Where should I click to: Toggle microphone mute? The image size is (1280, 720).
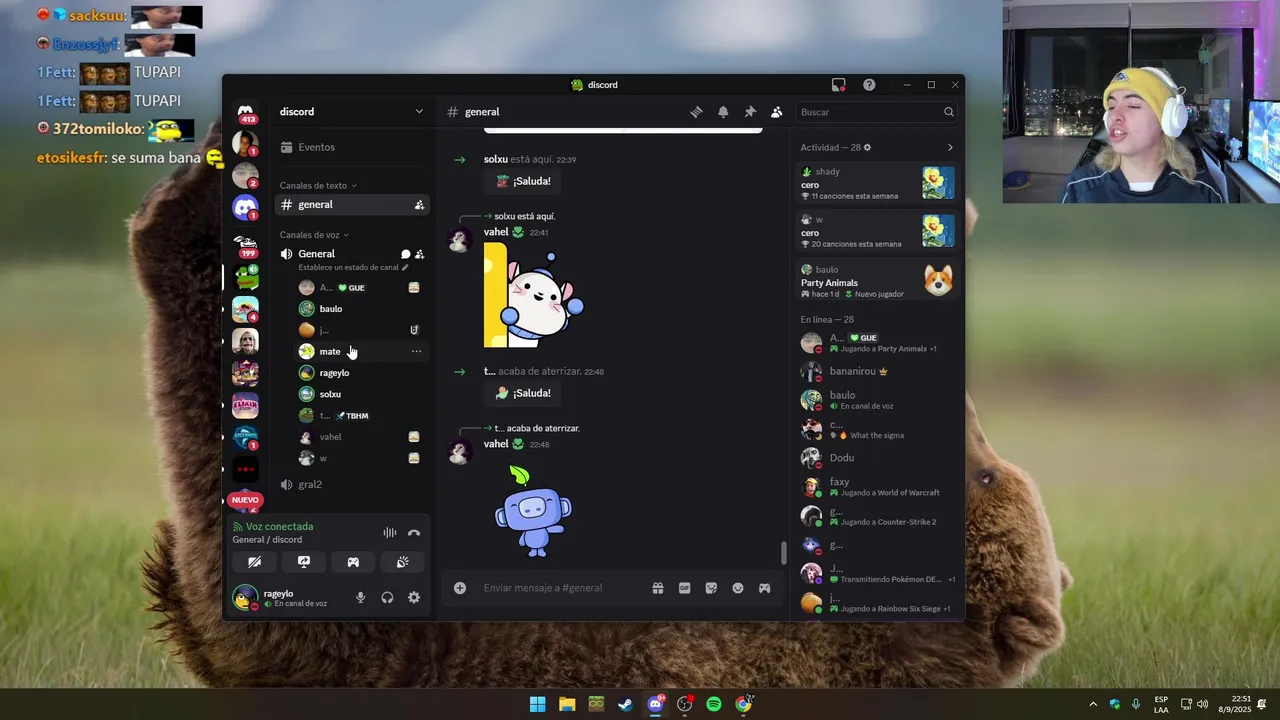pos(360,598)
